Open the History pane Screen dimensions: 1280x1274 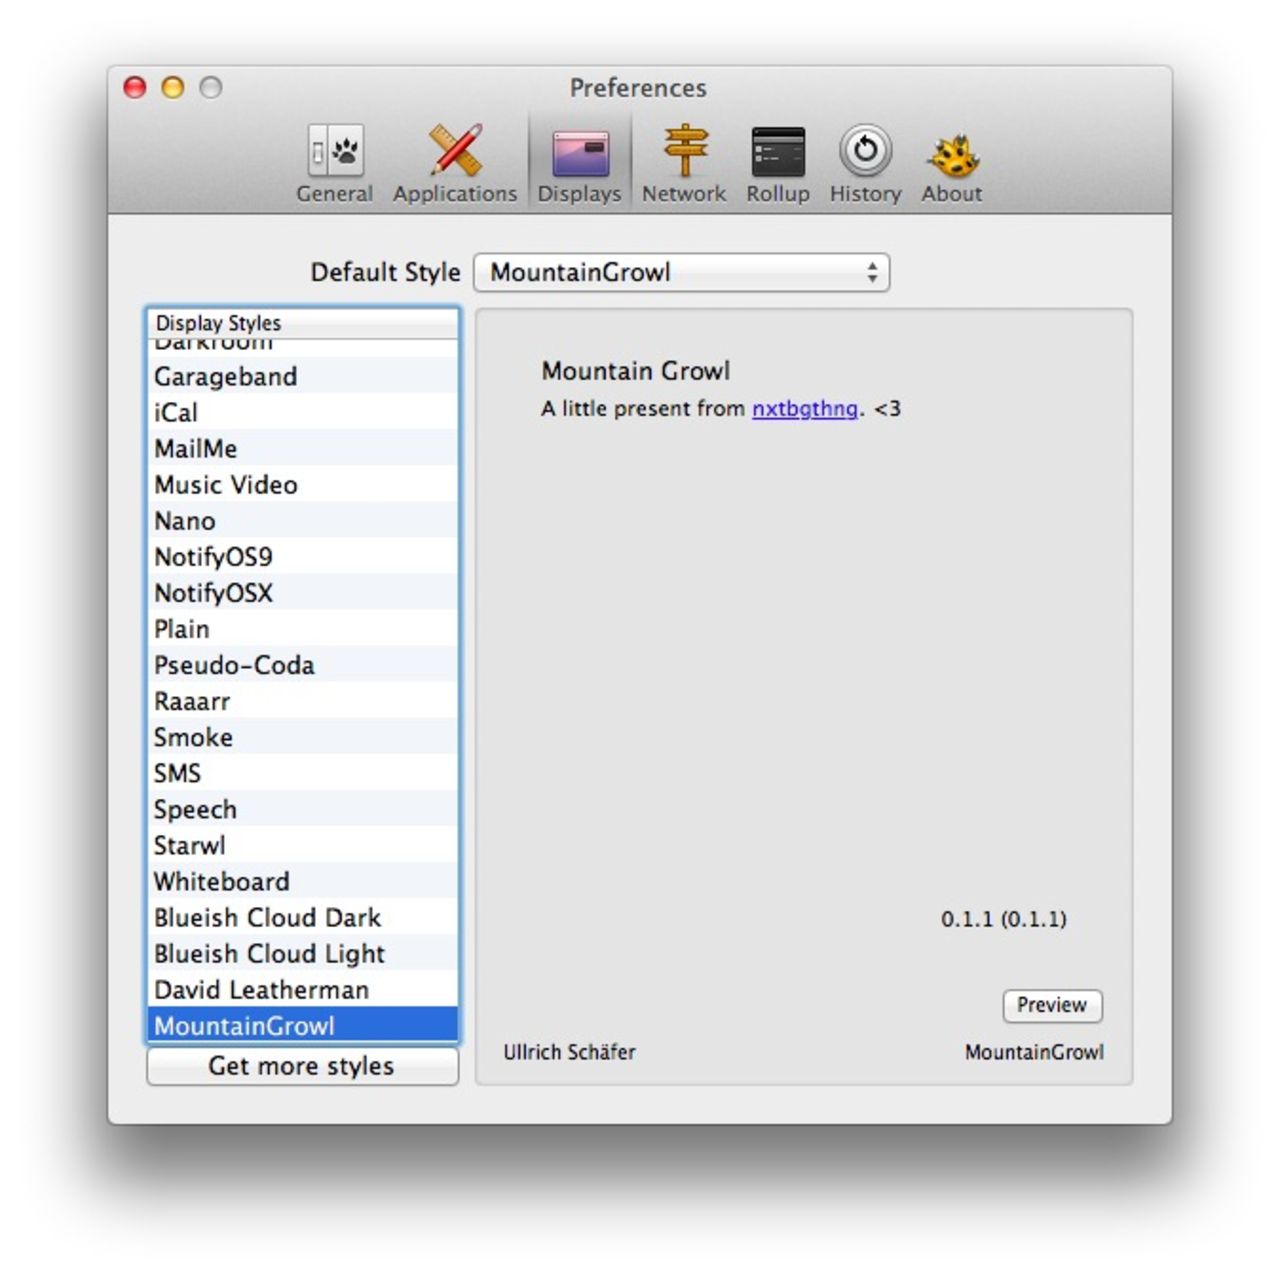(864, 160)
